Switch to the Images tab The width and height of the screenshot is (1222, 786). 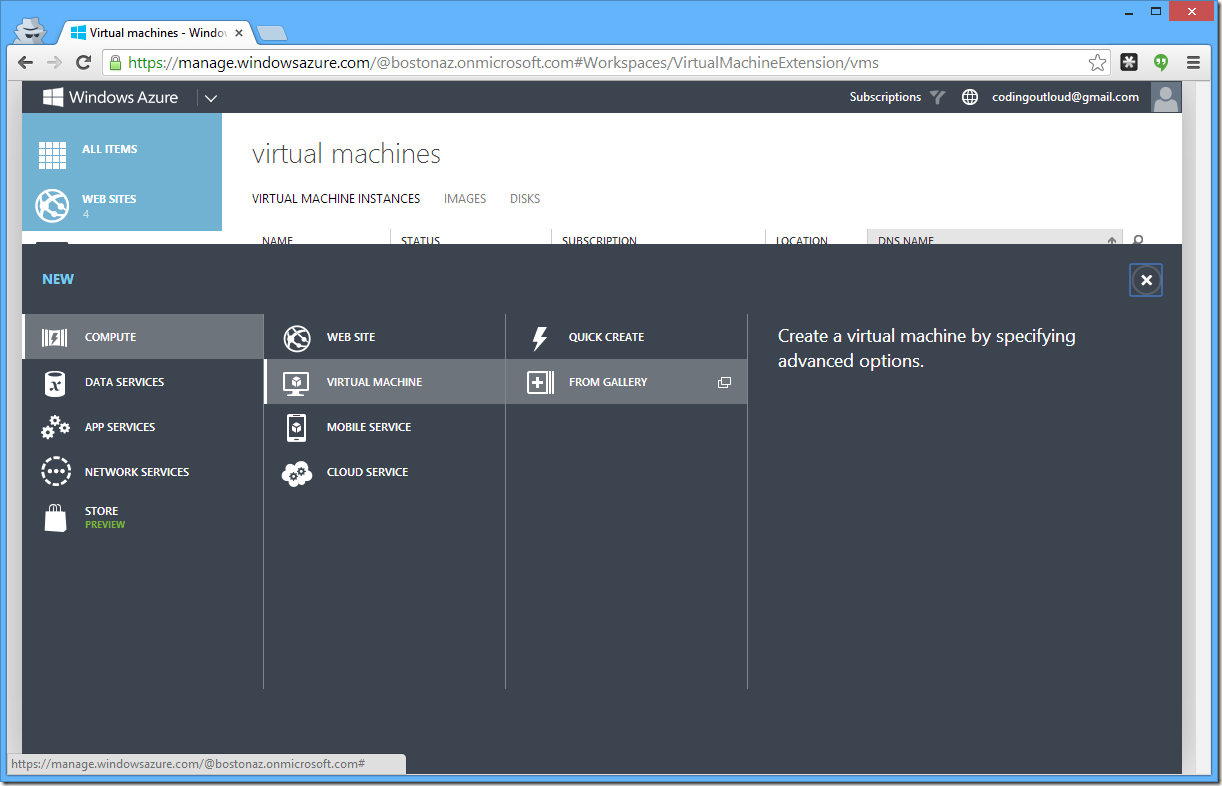pos(465,199)
